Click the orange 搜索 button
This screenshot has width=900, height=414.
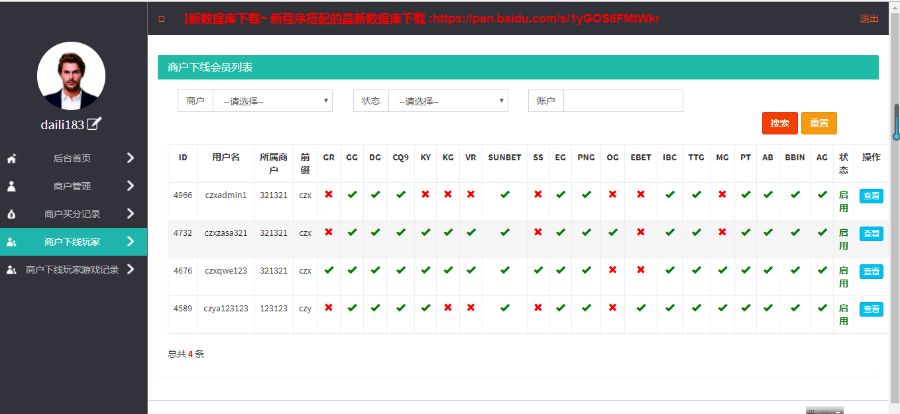click(779, 123)
